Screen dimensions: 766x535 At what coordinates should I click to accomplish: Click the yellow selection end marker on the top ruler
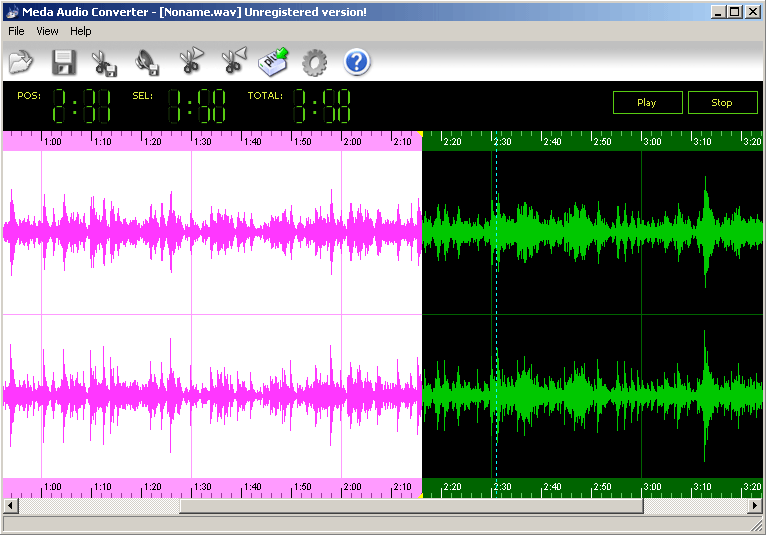click(420, 134)
